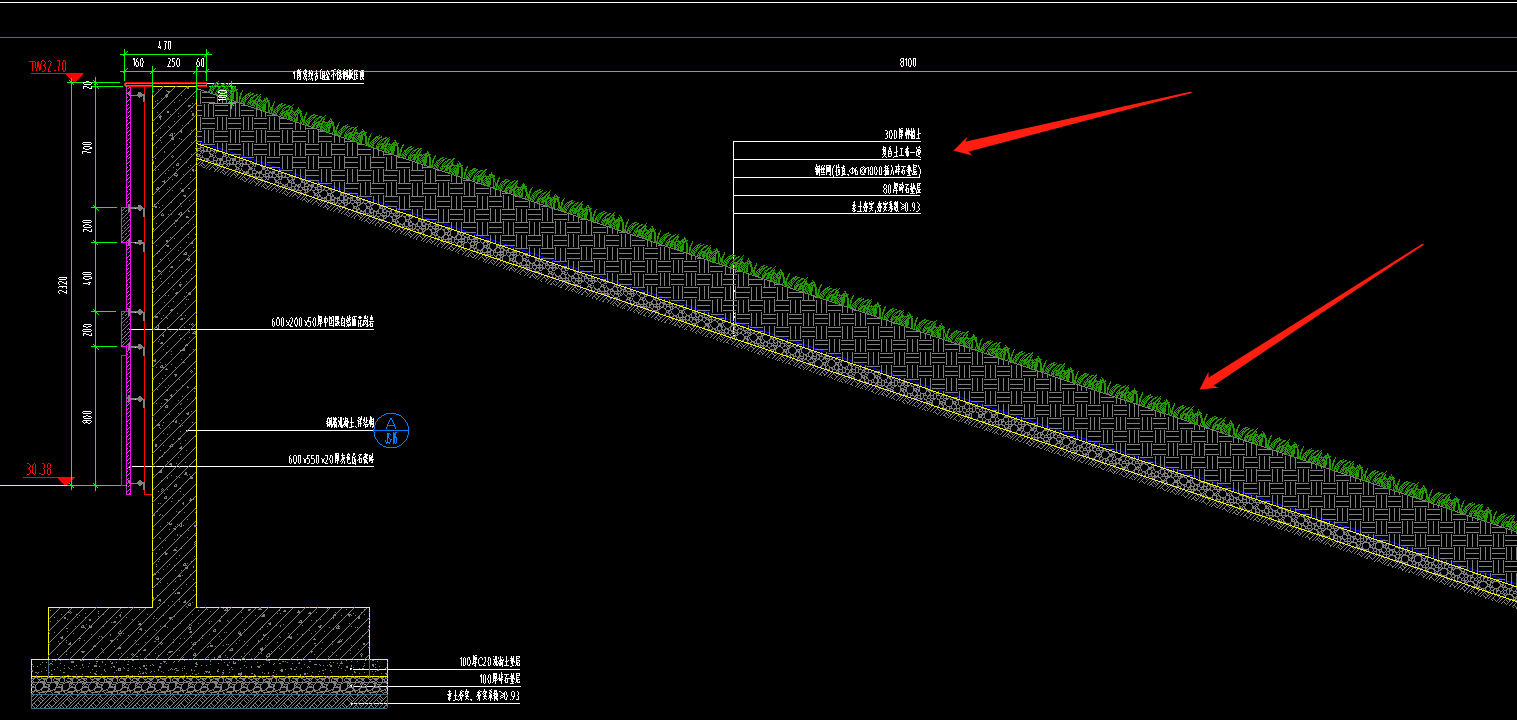Click the 300厚 soil layer annotation

pos(902,133)
